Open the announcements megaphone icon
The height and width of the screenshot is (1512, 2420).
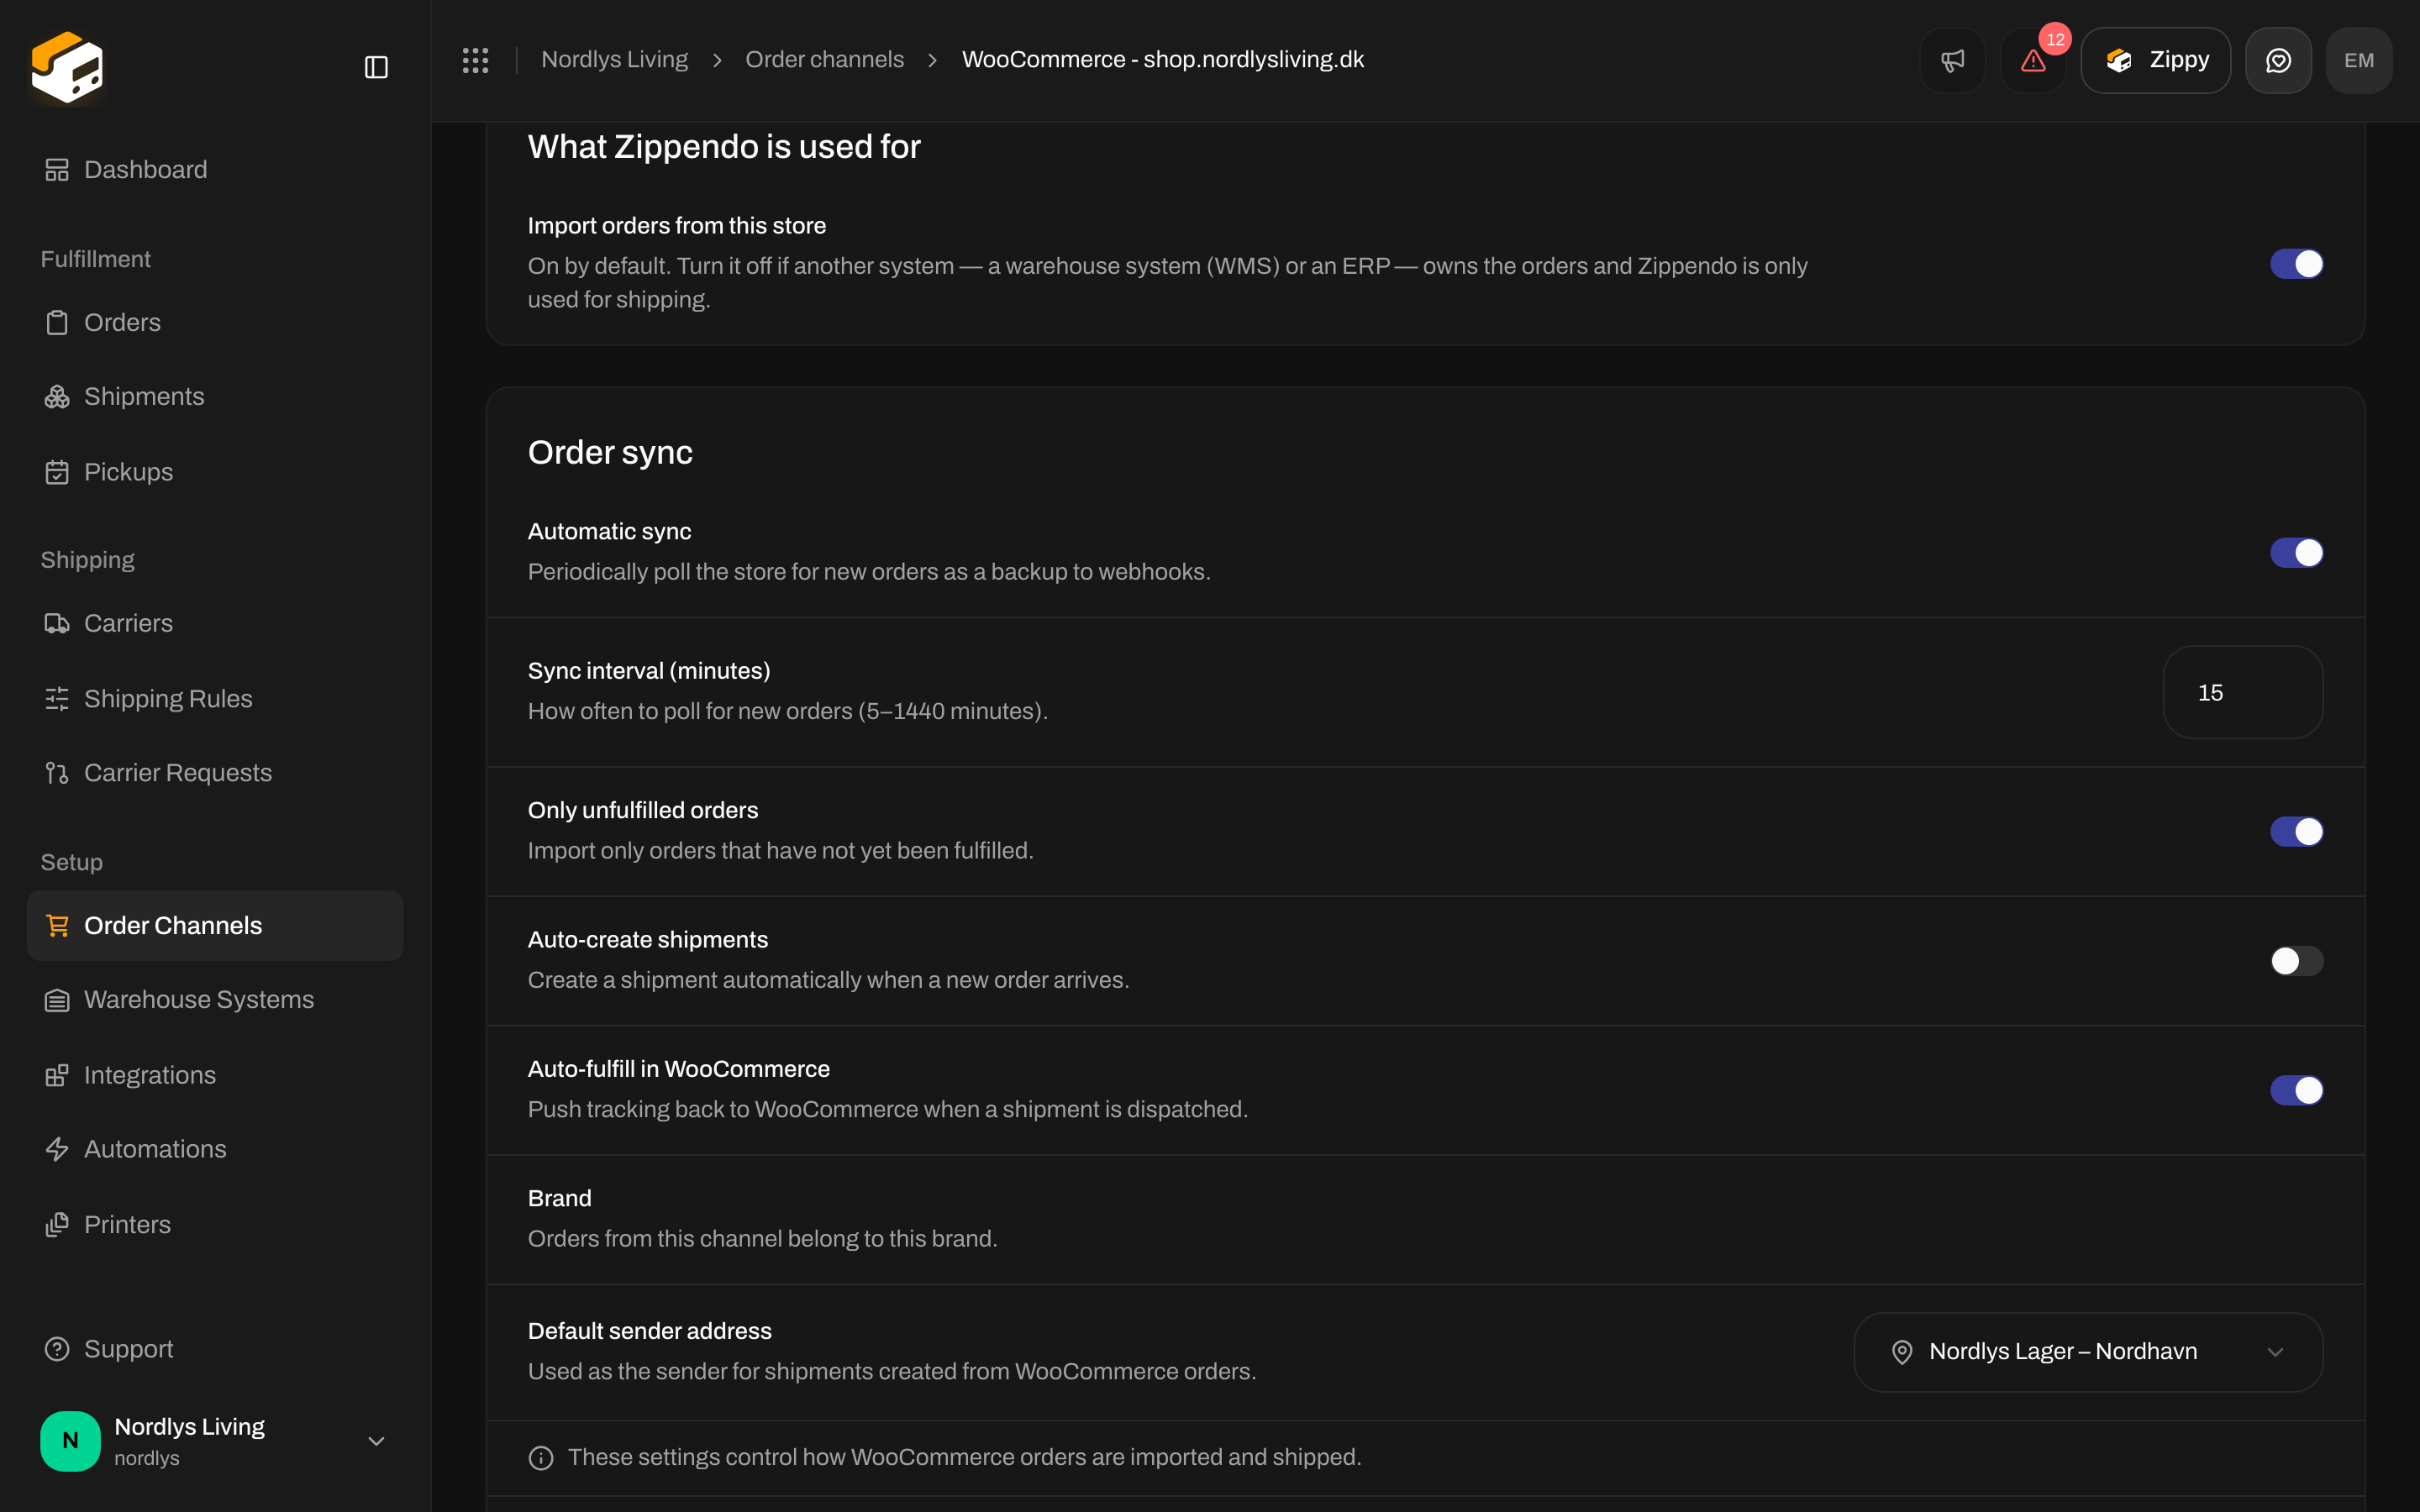1952,60
